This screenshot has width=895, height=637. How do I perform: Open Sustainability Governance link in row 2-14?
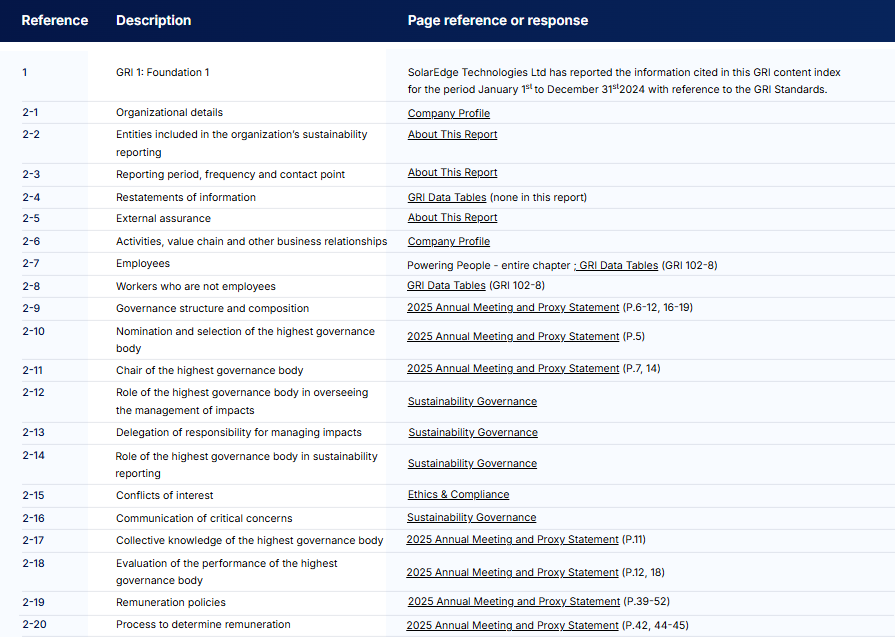coord(472,463)
